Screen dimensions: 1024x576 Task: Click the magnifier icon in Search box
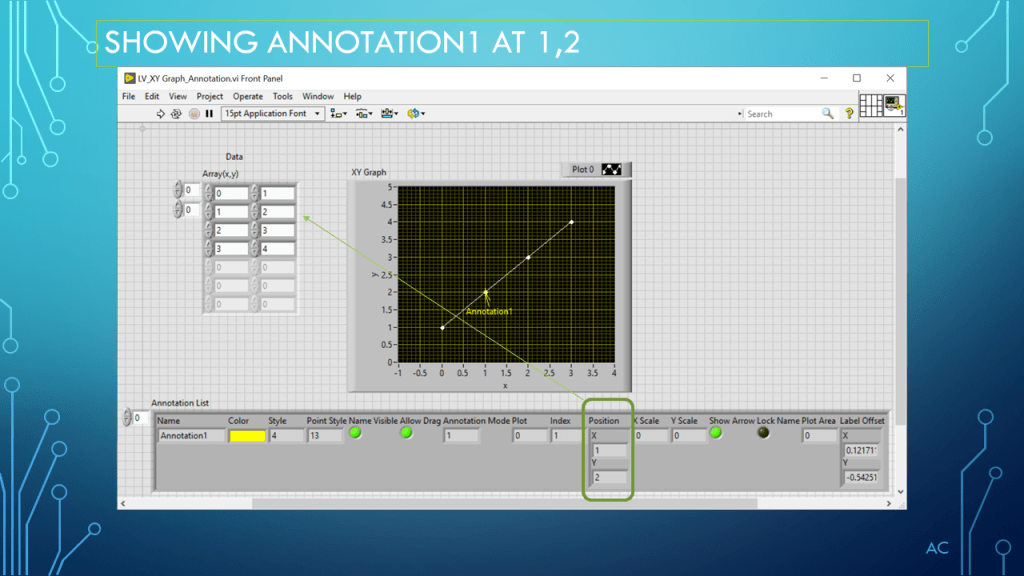point(827,114)
